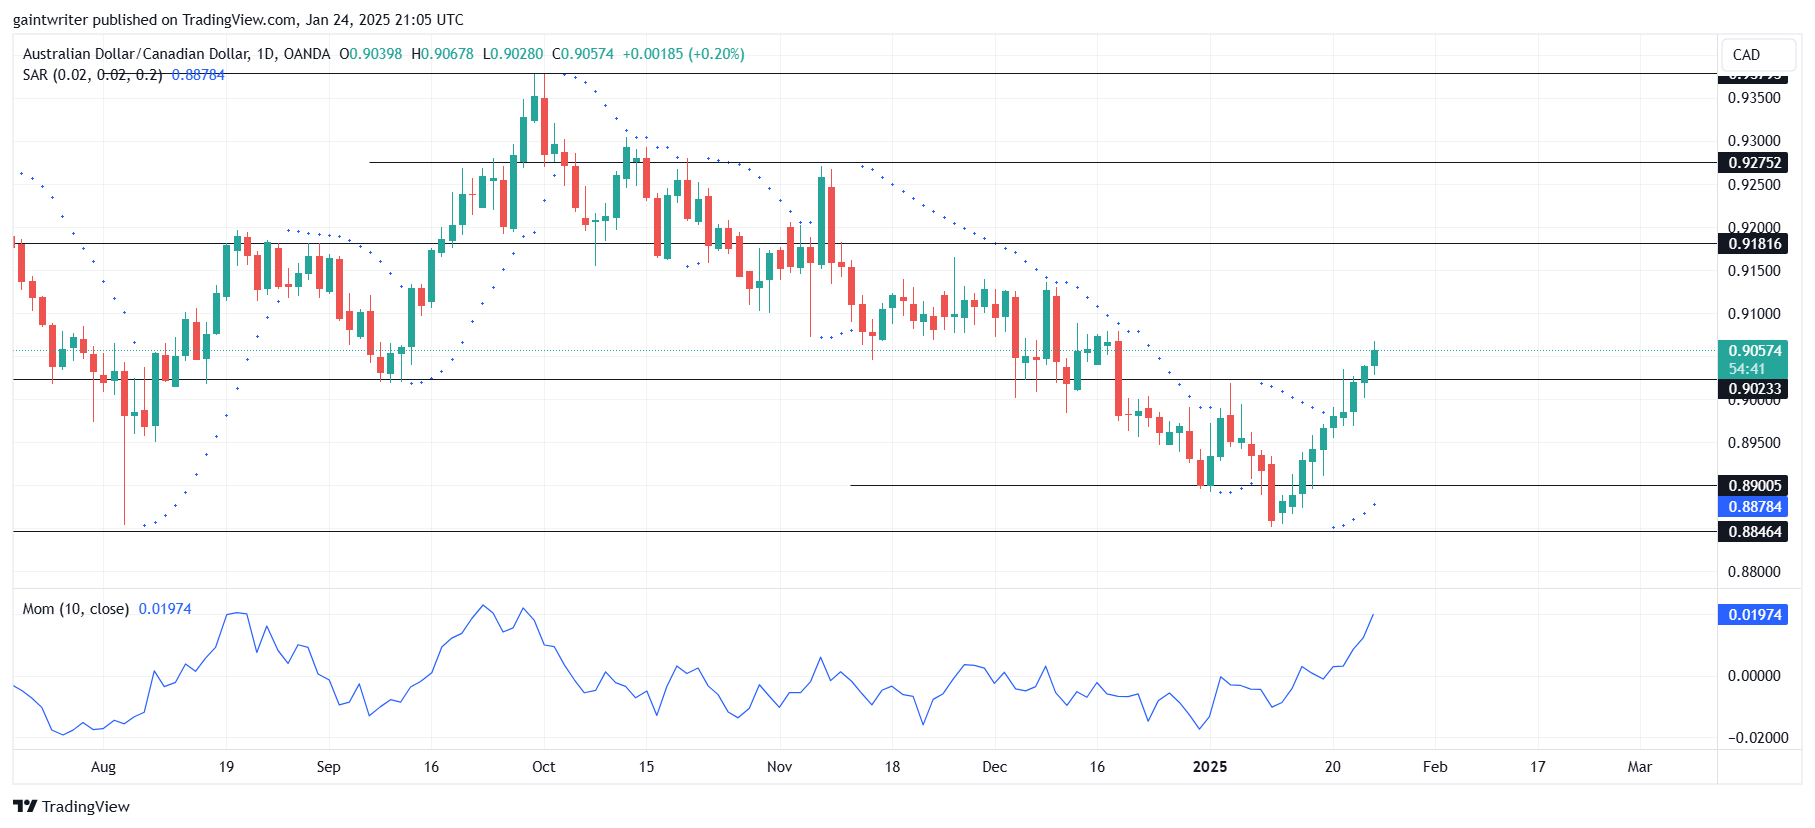Select the Mom (10, close) indicator legend

click(76, 609)
